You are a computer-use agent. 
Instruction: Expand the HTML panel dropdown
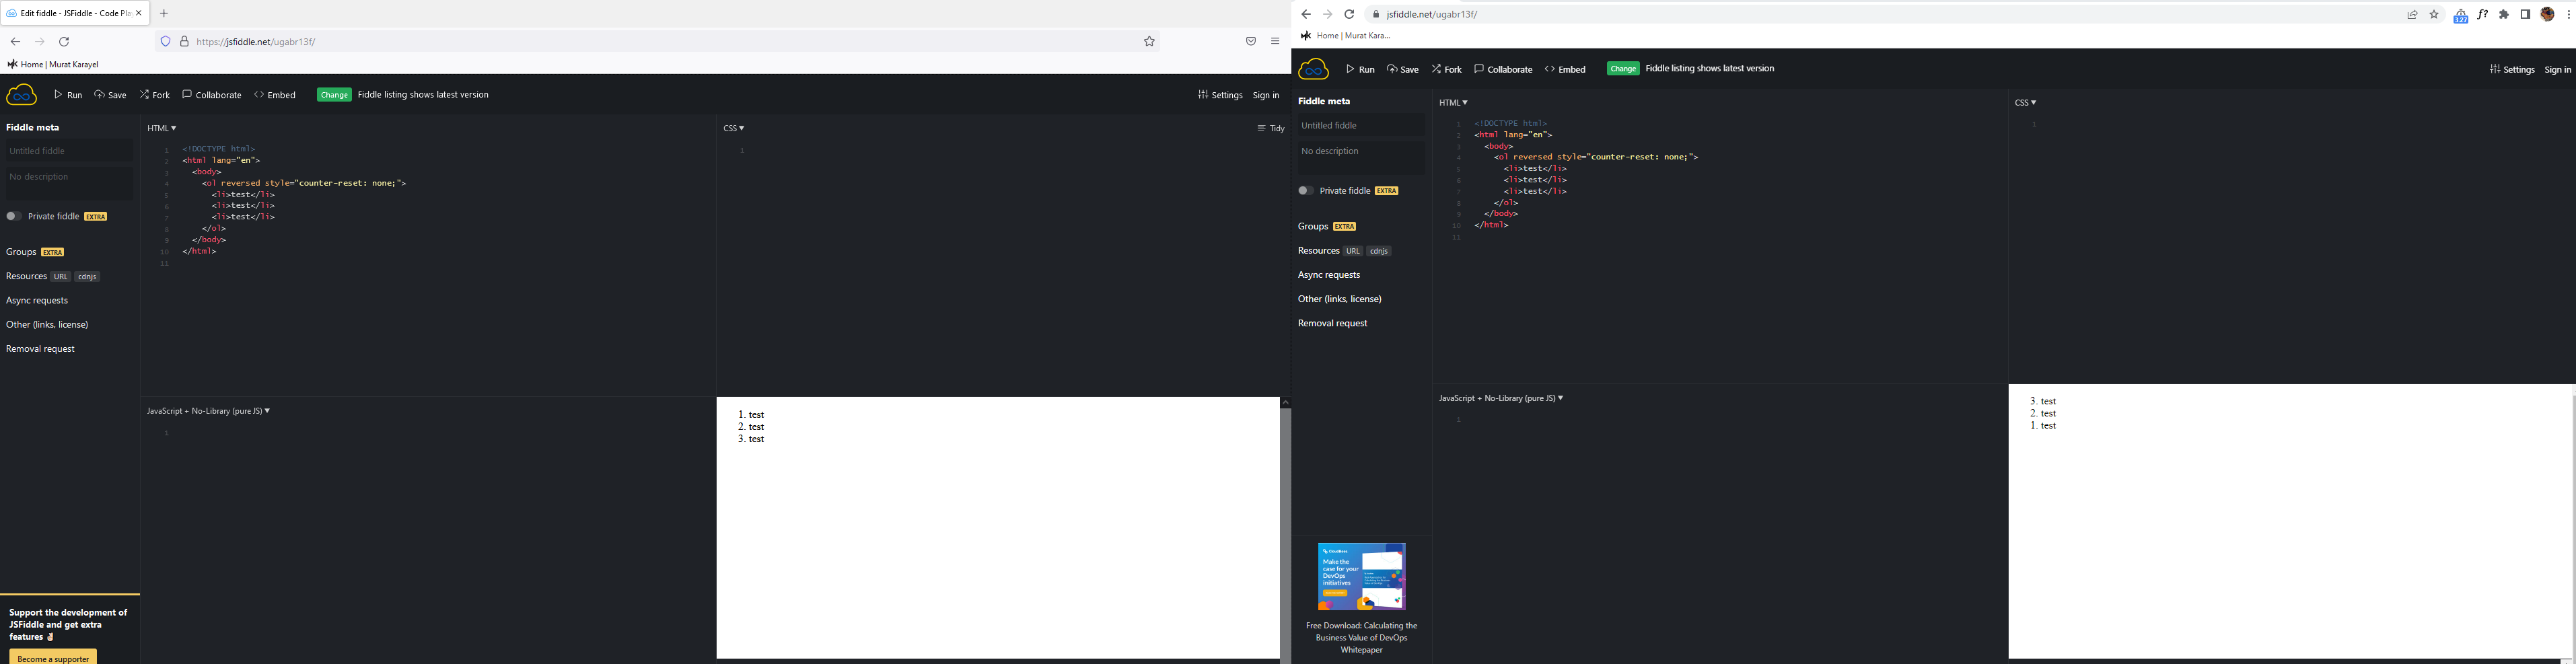pyautogui.click(x=174, y=128)
